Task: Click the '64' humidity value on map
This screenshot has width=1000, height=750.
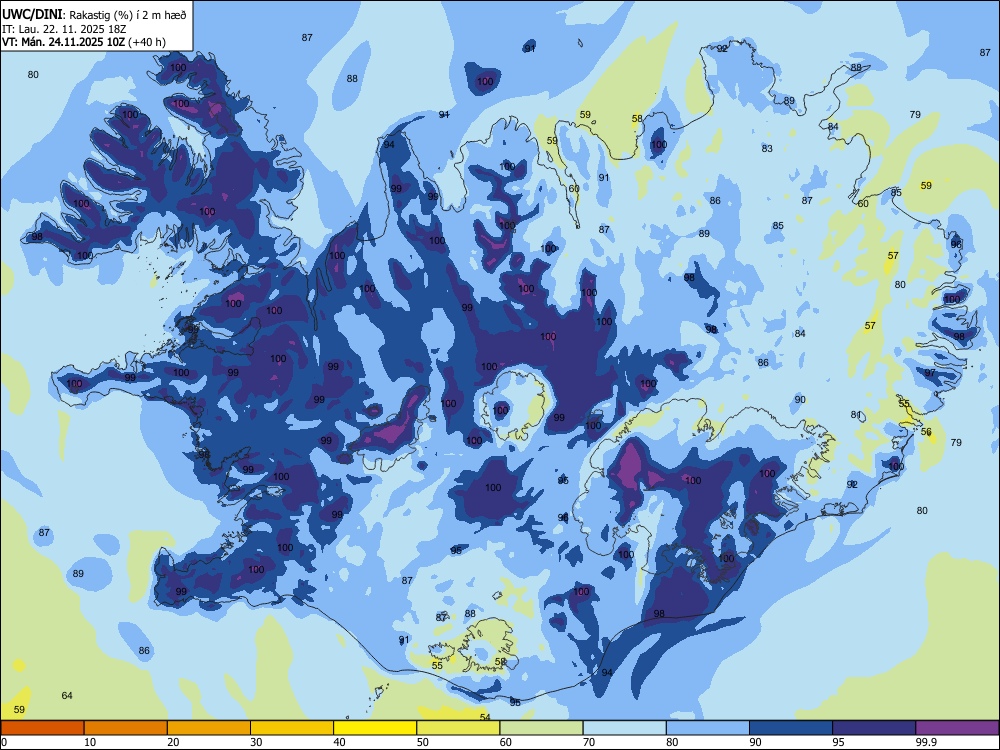Action: [67, 695]
